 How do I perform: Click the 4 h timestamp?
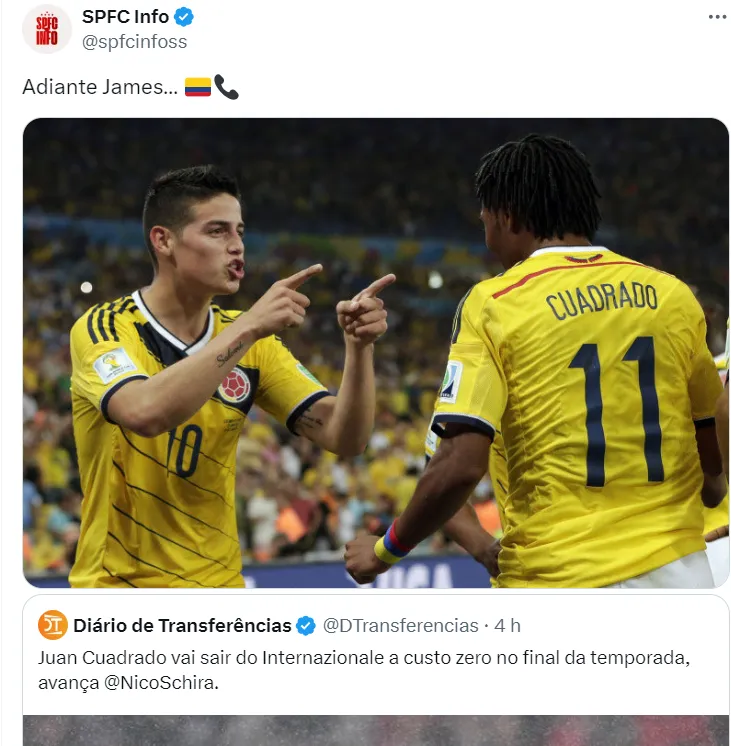pyautogui.click(x=507, y=626)
